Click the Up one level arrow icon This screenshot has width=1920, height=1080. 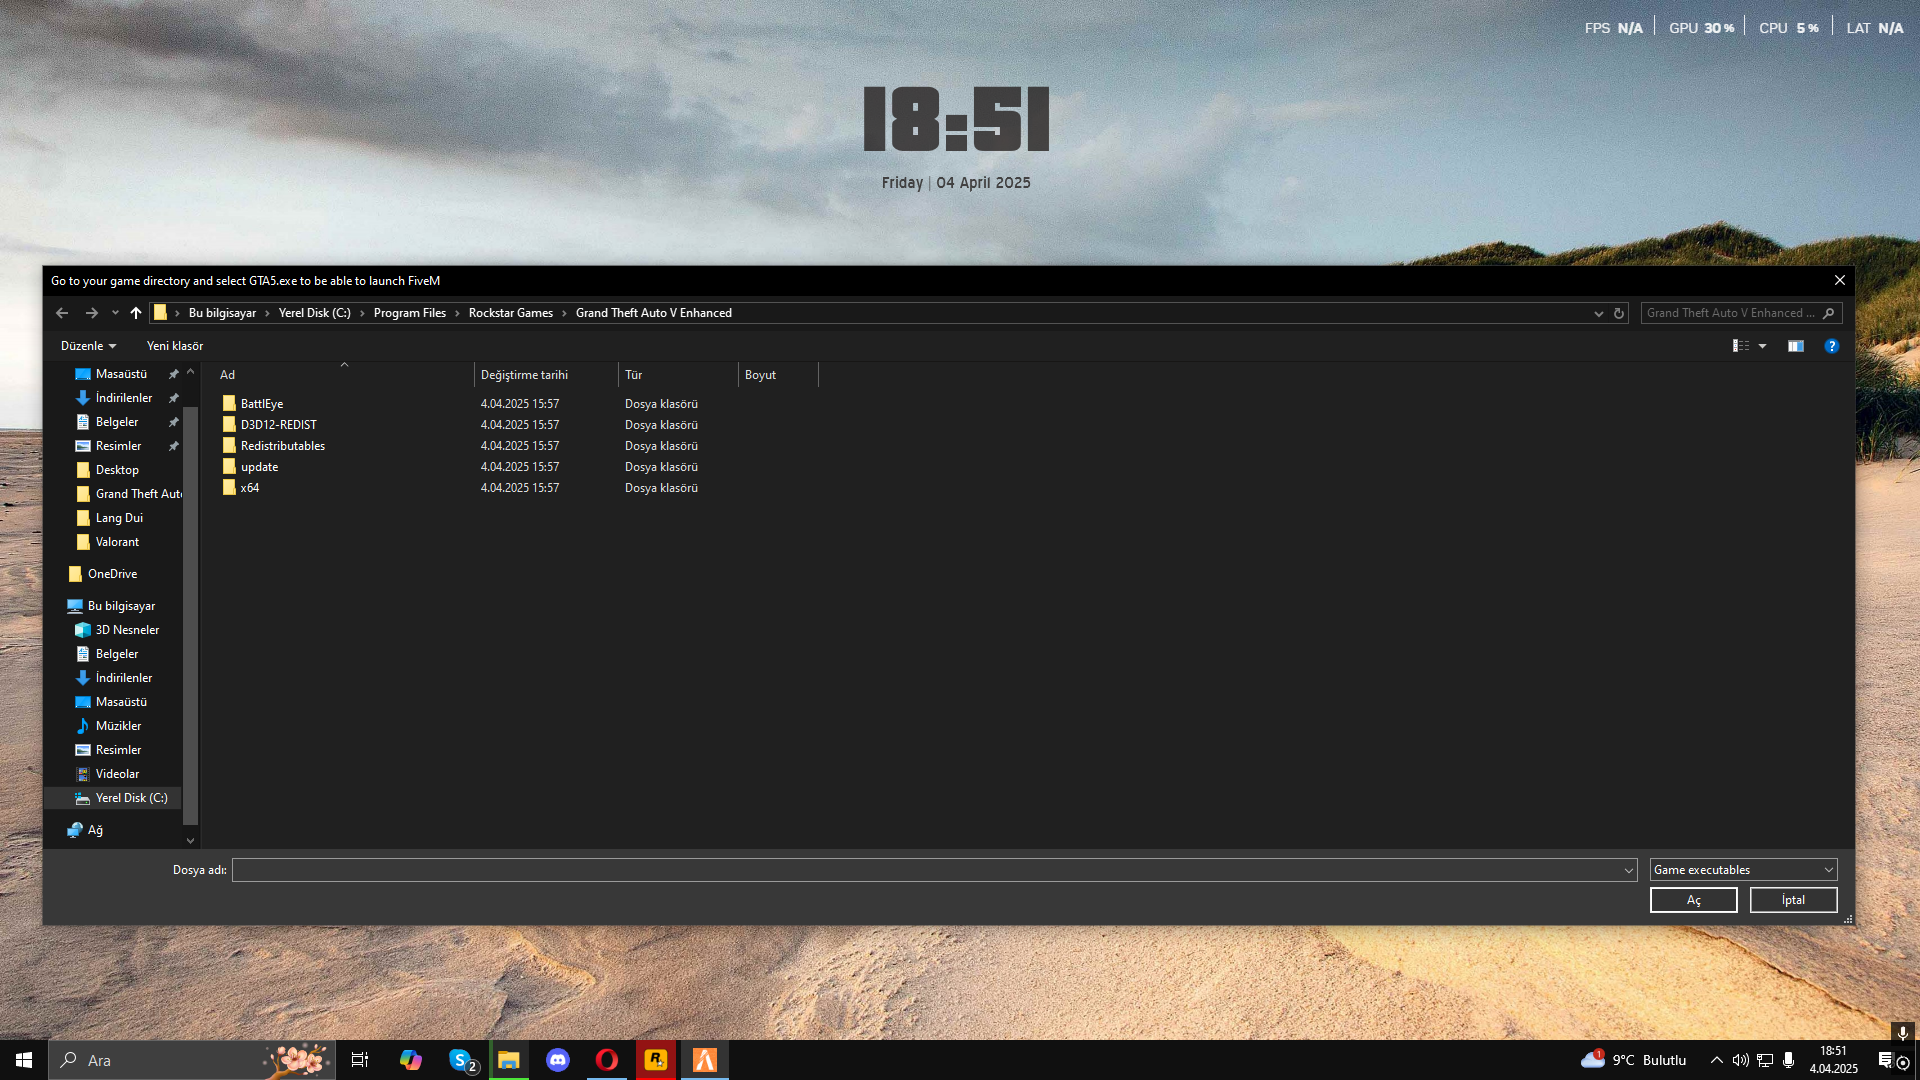tap(136, 313)
